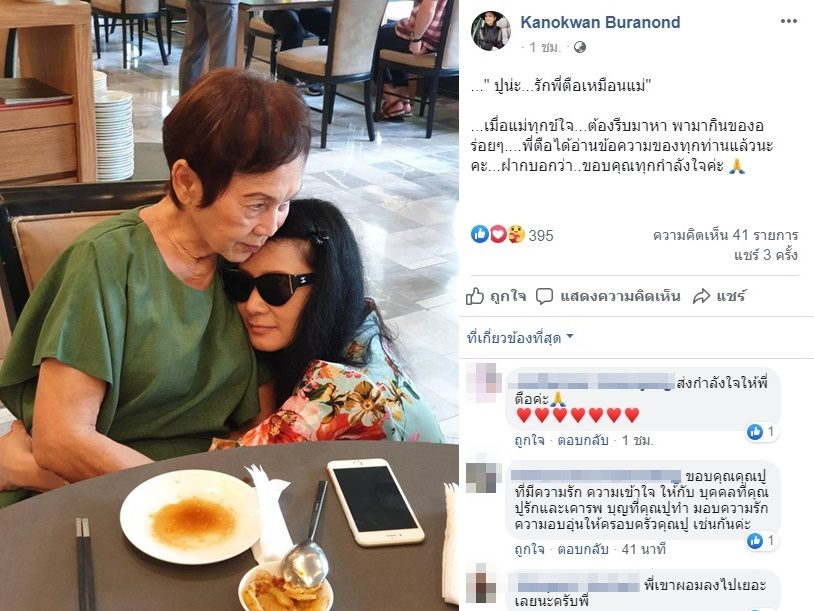Open the post photo of two women hugging
814x611 pixels.
(229, 305)
